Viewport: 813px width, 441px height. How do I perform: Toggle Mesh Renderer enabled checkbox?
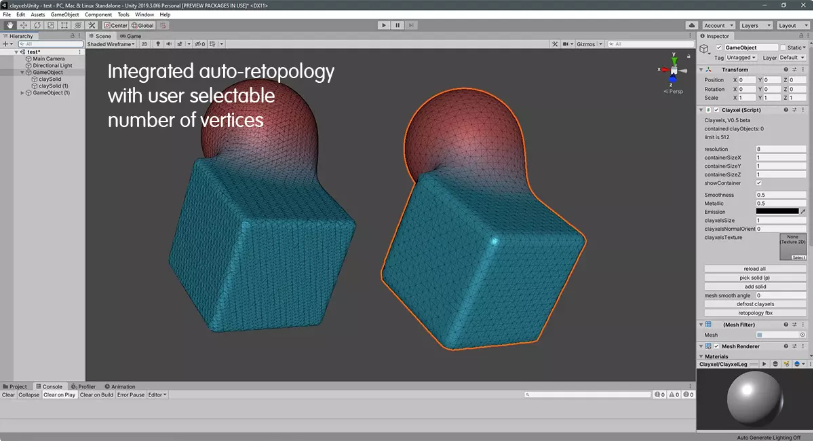[x=717, y=346]
